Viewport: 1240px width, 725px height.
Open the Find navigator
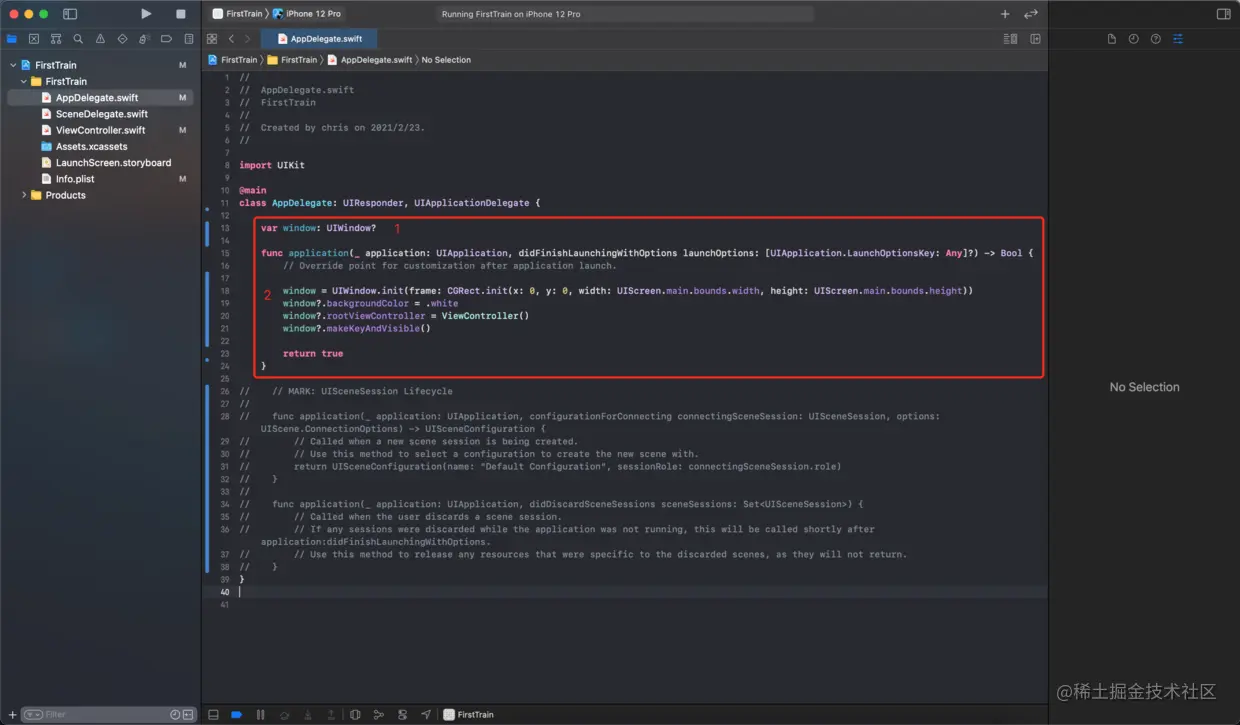pos(77,38)
